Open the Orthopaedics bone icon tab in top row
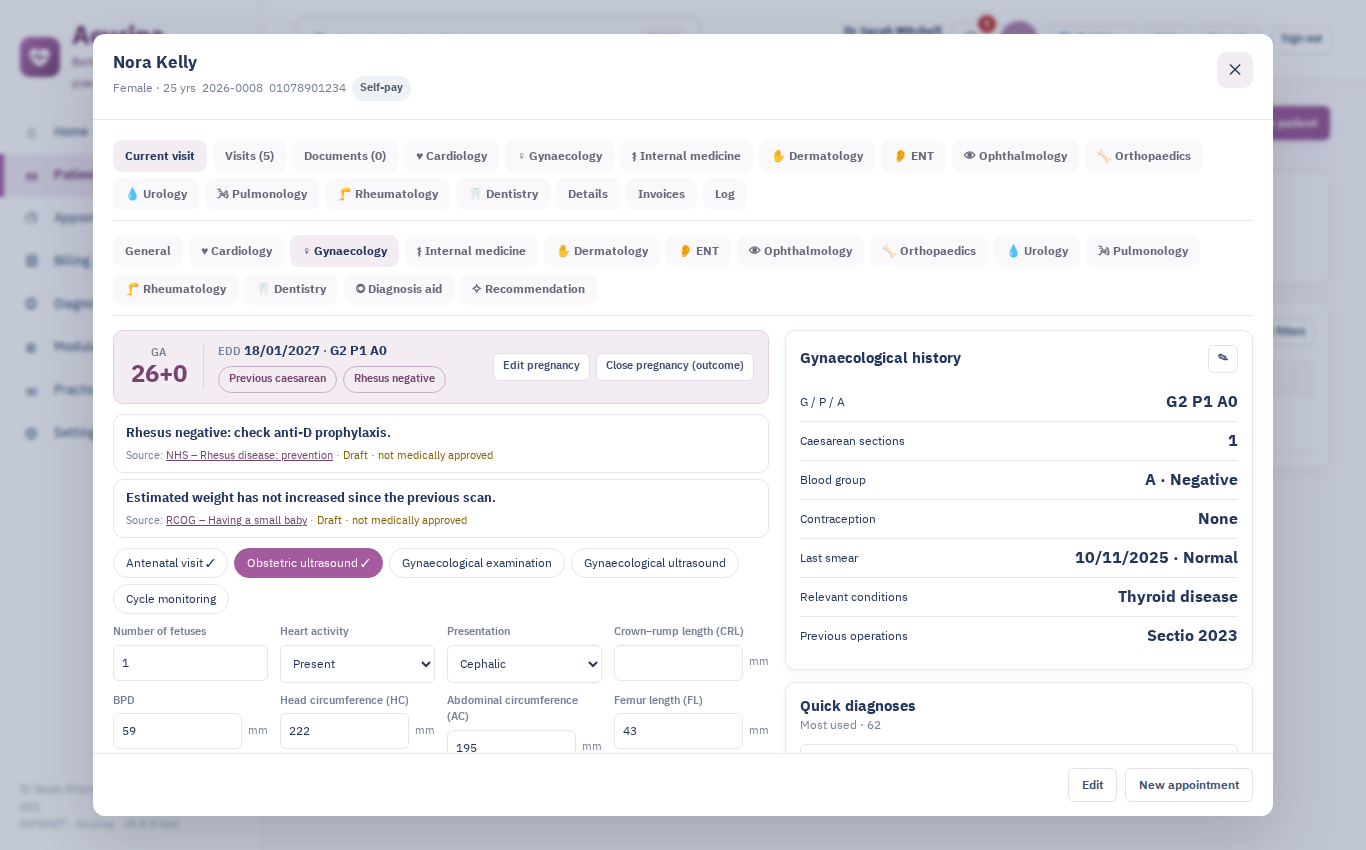Image resolution: width=1366 pixels, height=850 pixels. click(x=1143, y=156)
